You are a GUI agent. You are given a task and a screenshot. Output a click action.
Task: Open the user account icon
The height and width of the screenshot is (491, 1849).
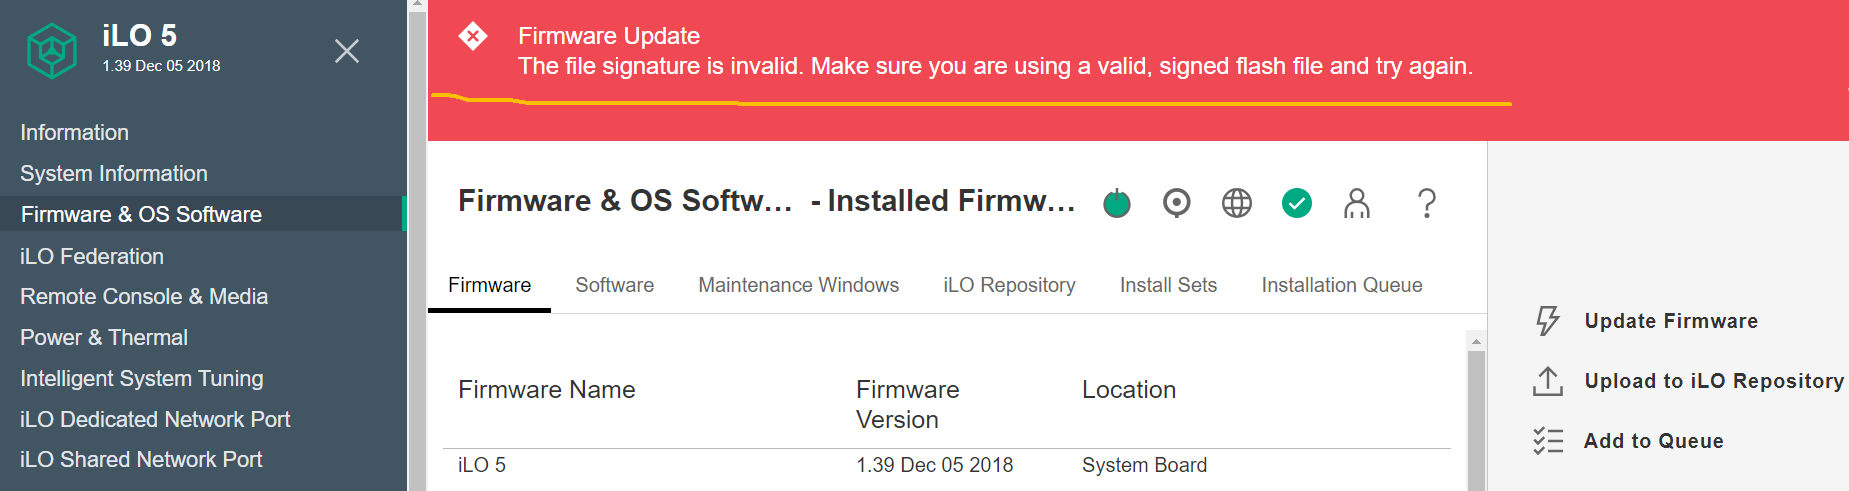tap(1357, 204)
